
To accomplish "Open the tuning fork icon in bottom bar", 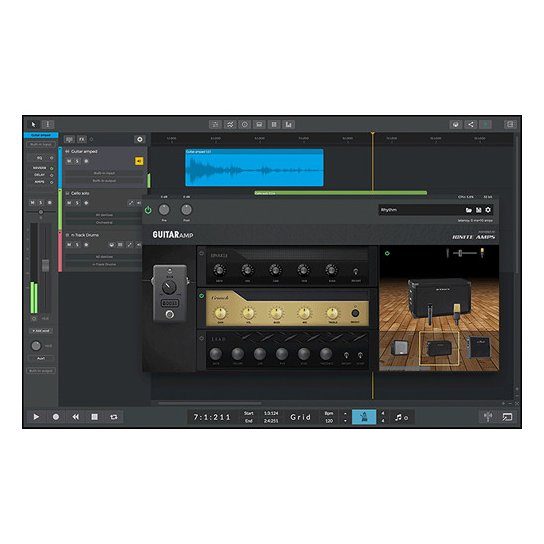I will click(x=488, y=417).
